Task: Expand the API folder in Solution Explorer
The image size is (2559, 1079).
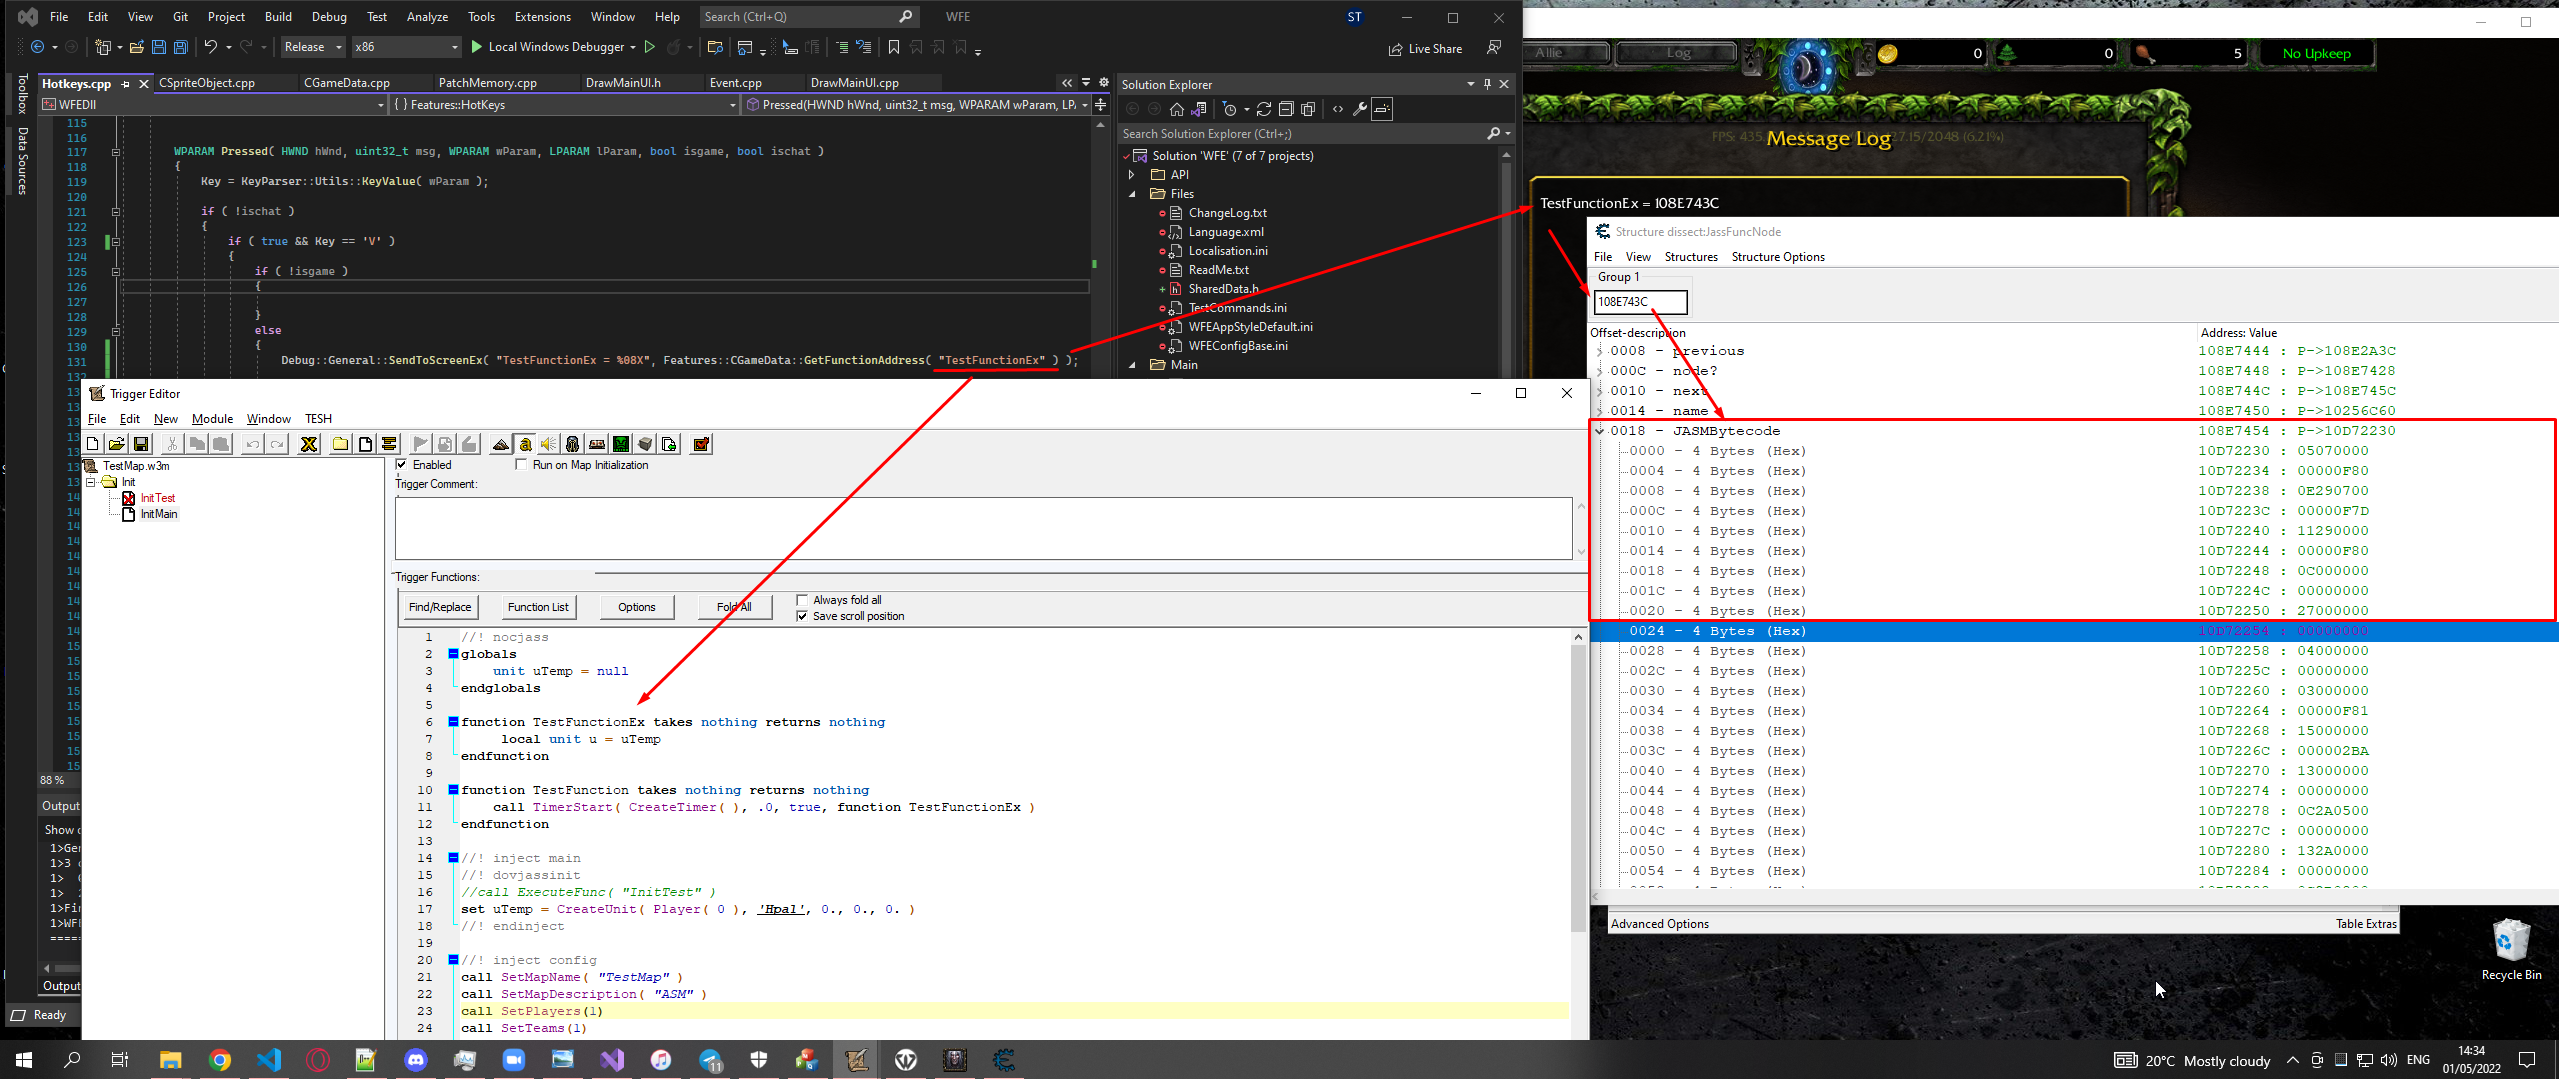Action: point(1132,175)
